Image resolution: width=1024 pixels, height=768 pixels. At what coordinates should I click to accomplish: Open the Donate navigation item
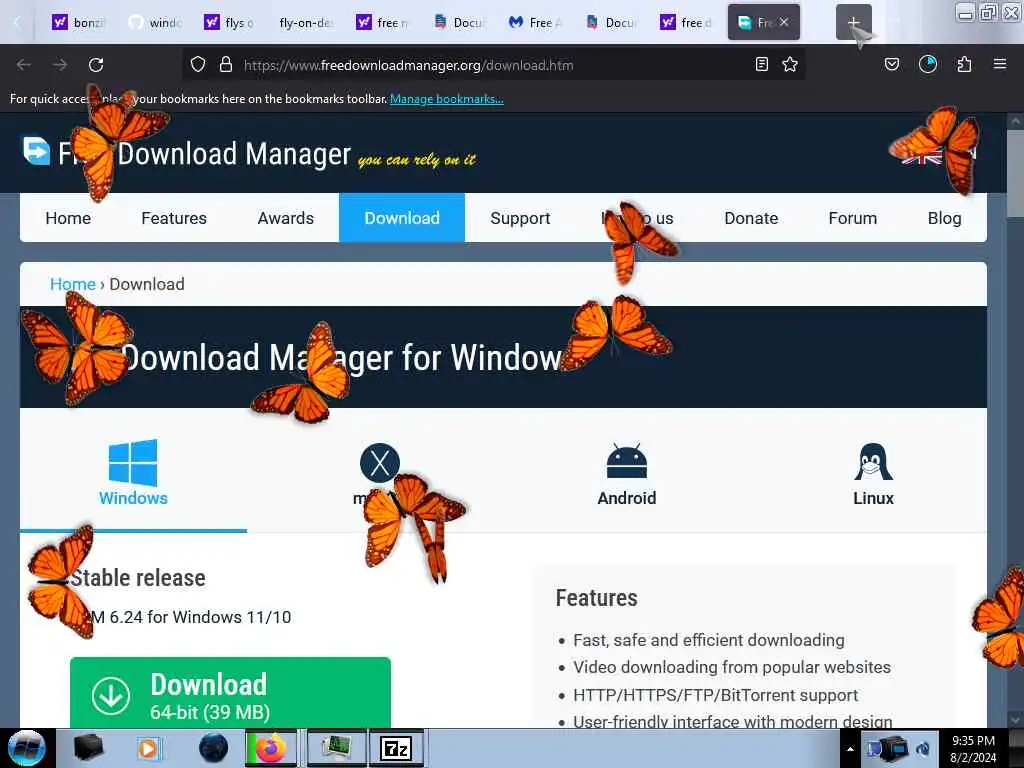[x=751, y=218]
